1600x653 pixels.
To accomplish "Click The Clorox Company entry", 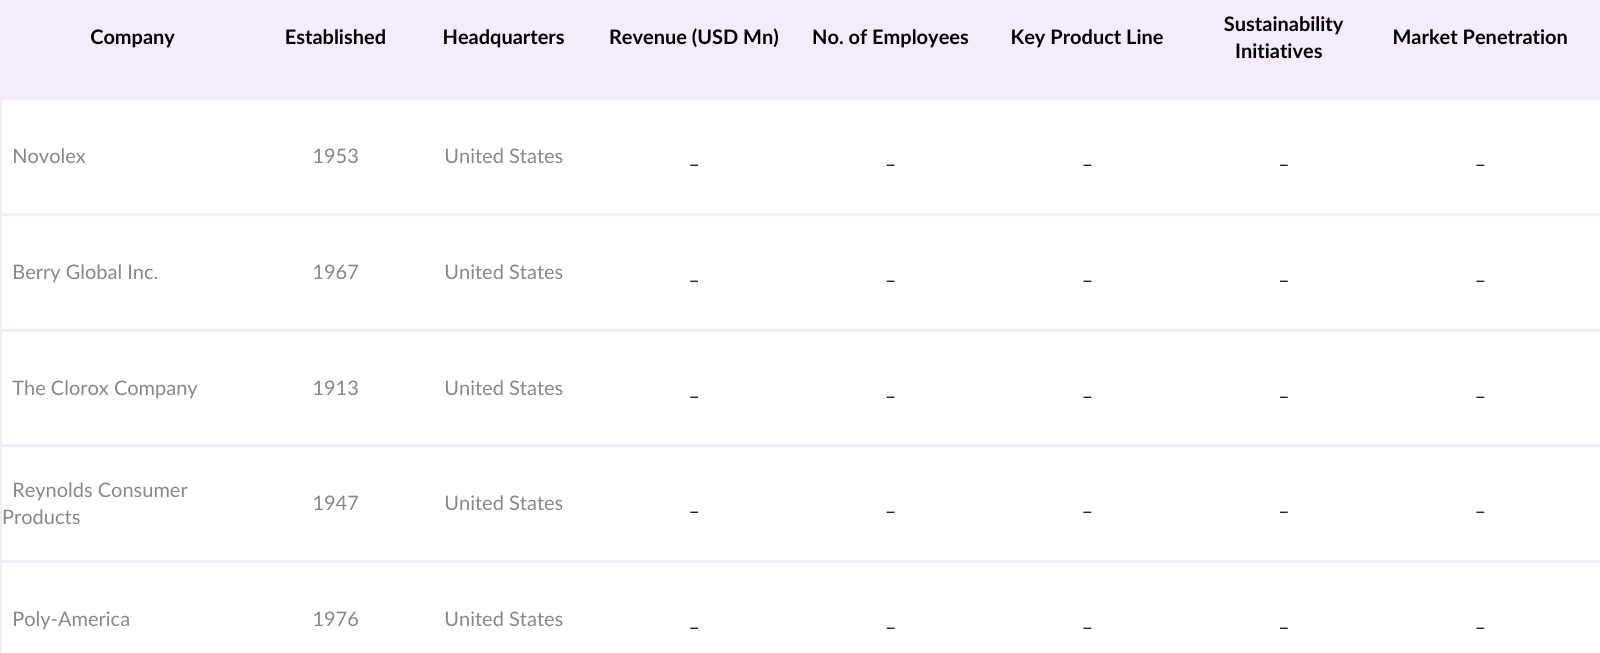I will pyautogui.click(x=104, y=389).
